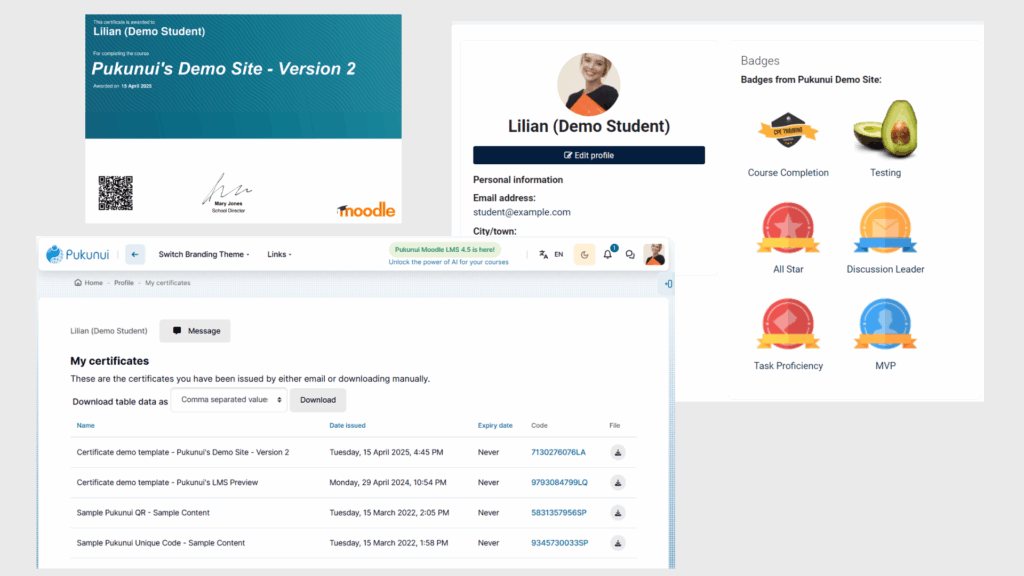1024x576 pixels.
Task: Click row Sample Pukunui QR - Sample Content
Action: click(353, 513)
